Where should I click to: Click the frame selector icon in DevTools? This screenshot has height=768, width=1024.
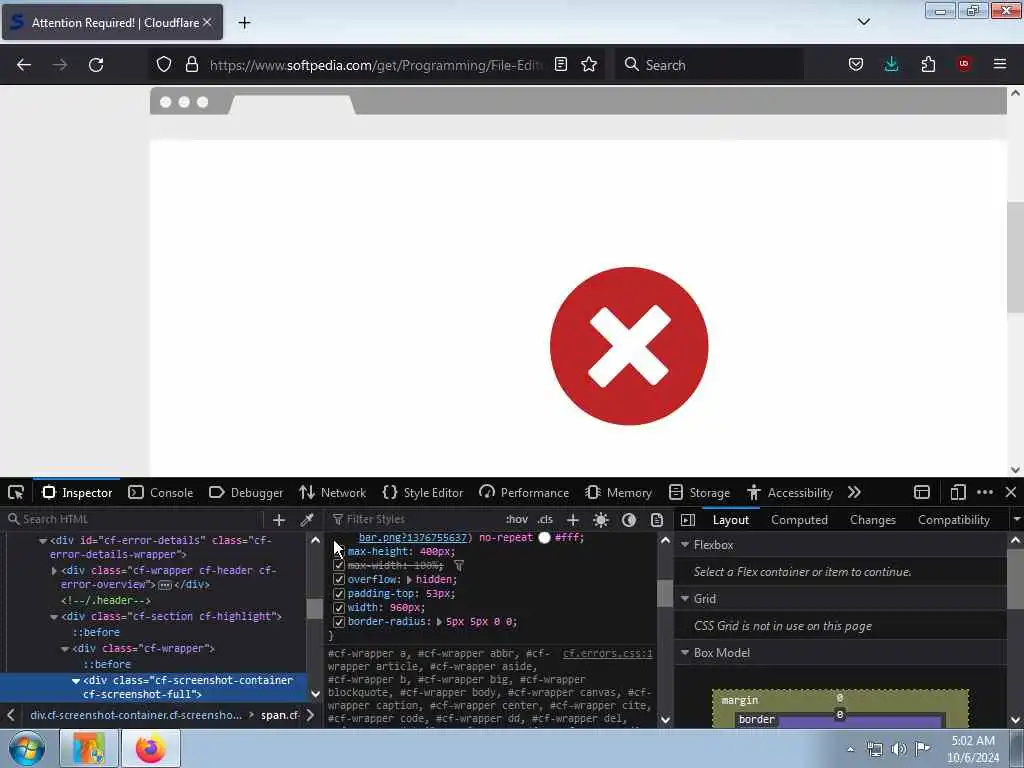[921, 492]
